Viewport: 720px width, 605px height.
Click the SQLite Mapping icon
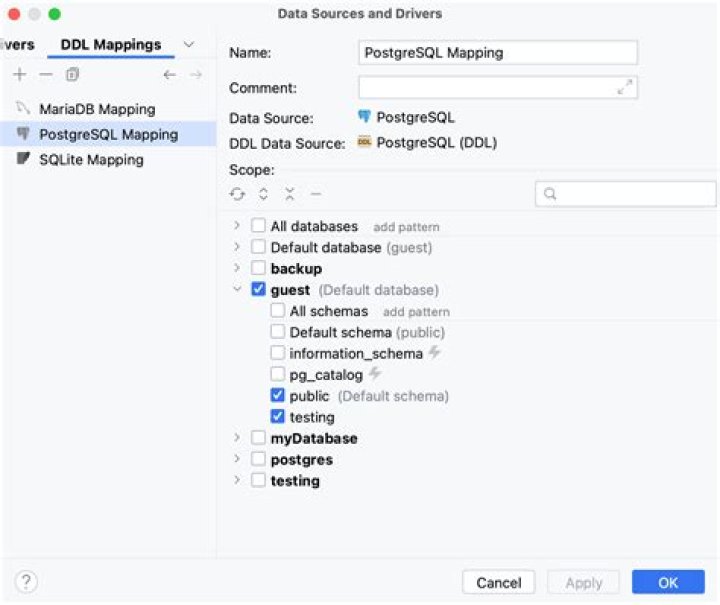coord(23,158)
